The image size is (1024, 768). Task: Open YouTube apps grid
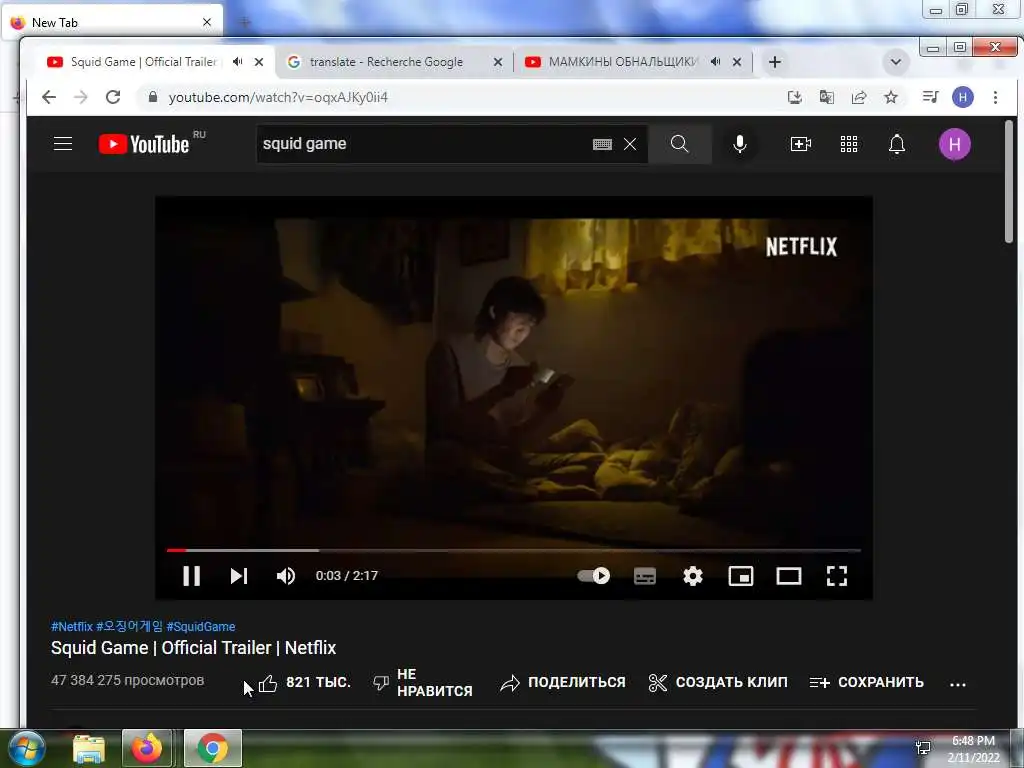[x=848, y=144]
